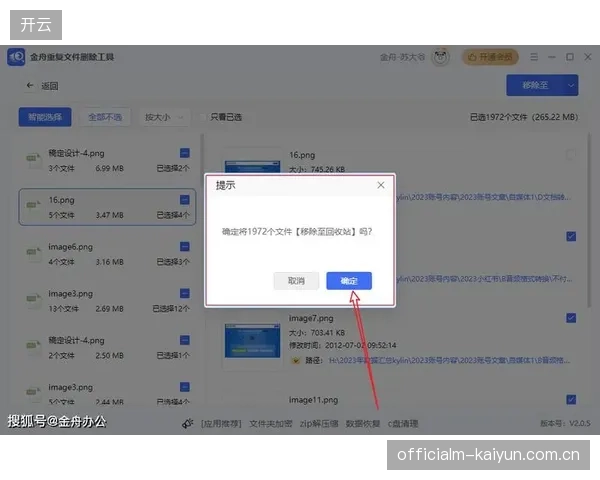Check the 16.png file checkbox in details

click(x=571, y=155)
